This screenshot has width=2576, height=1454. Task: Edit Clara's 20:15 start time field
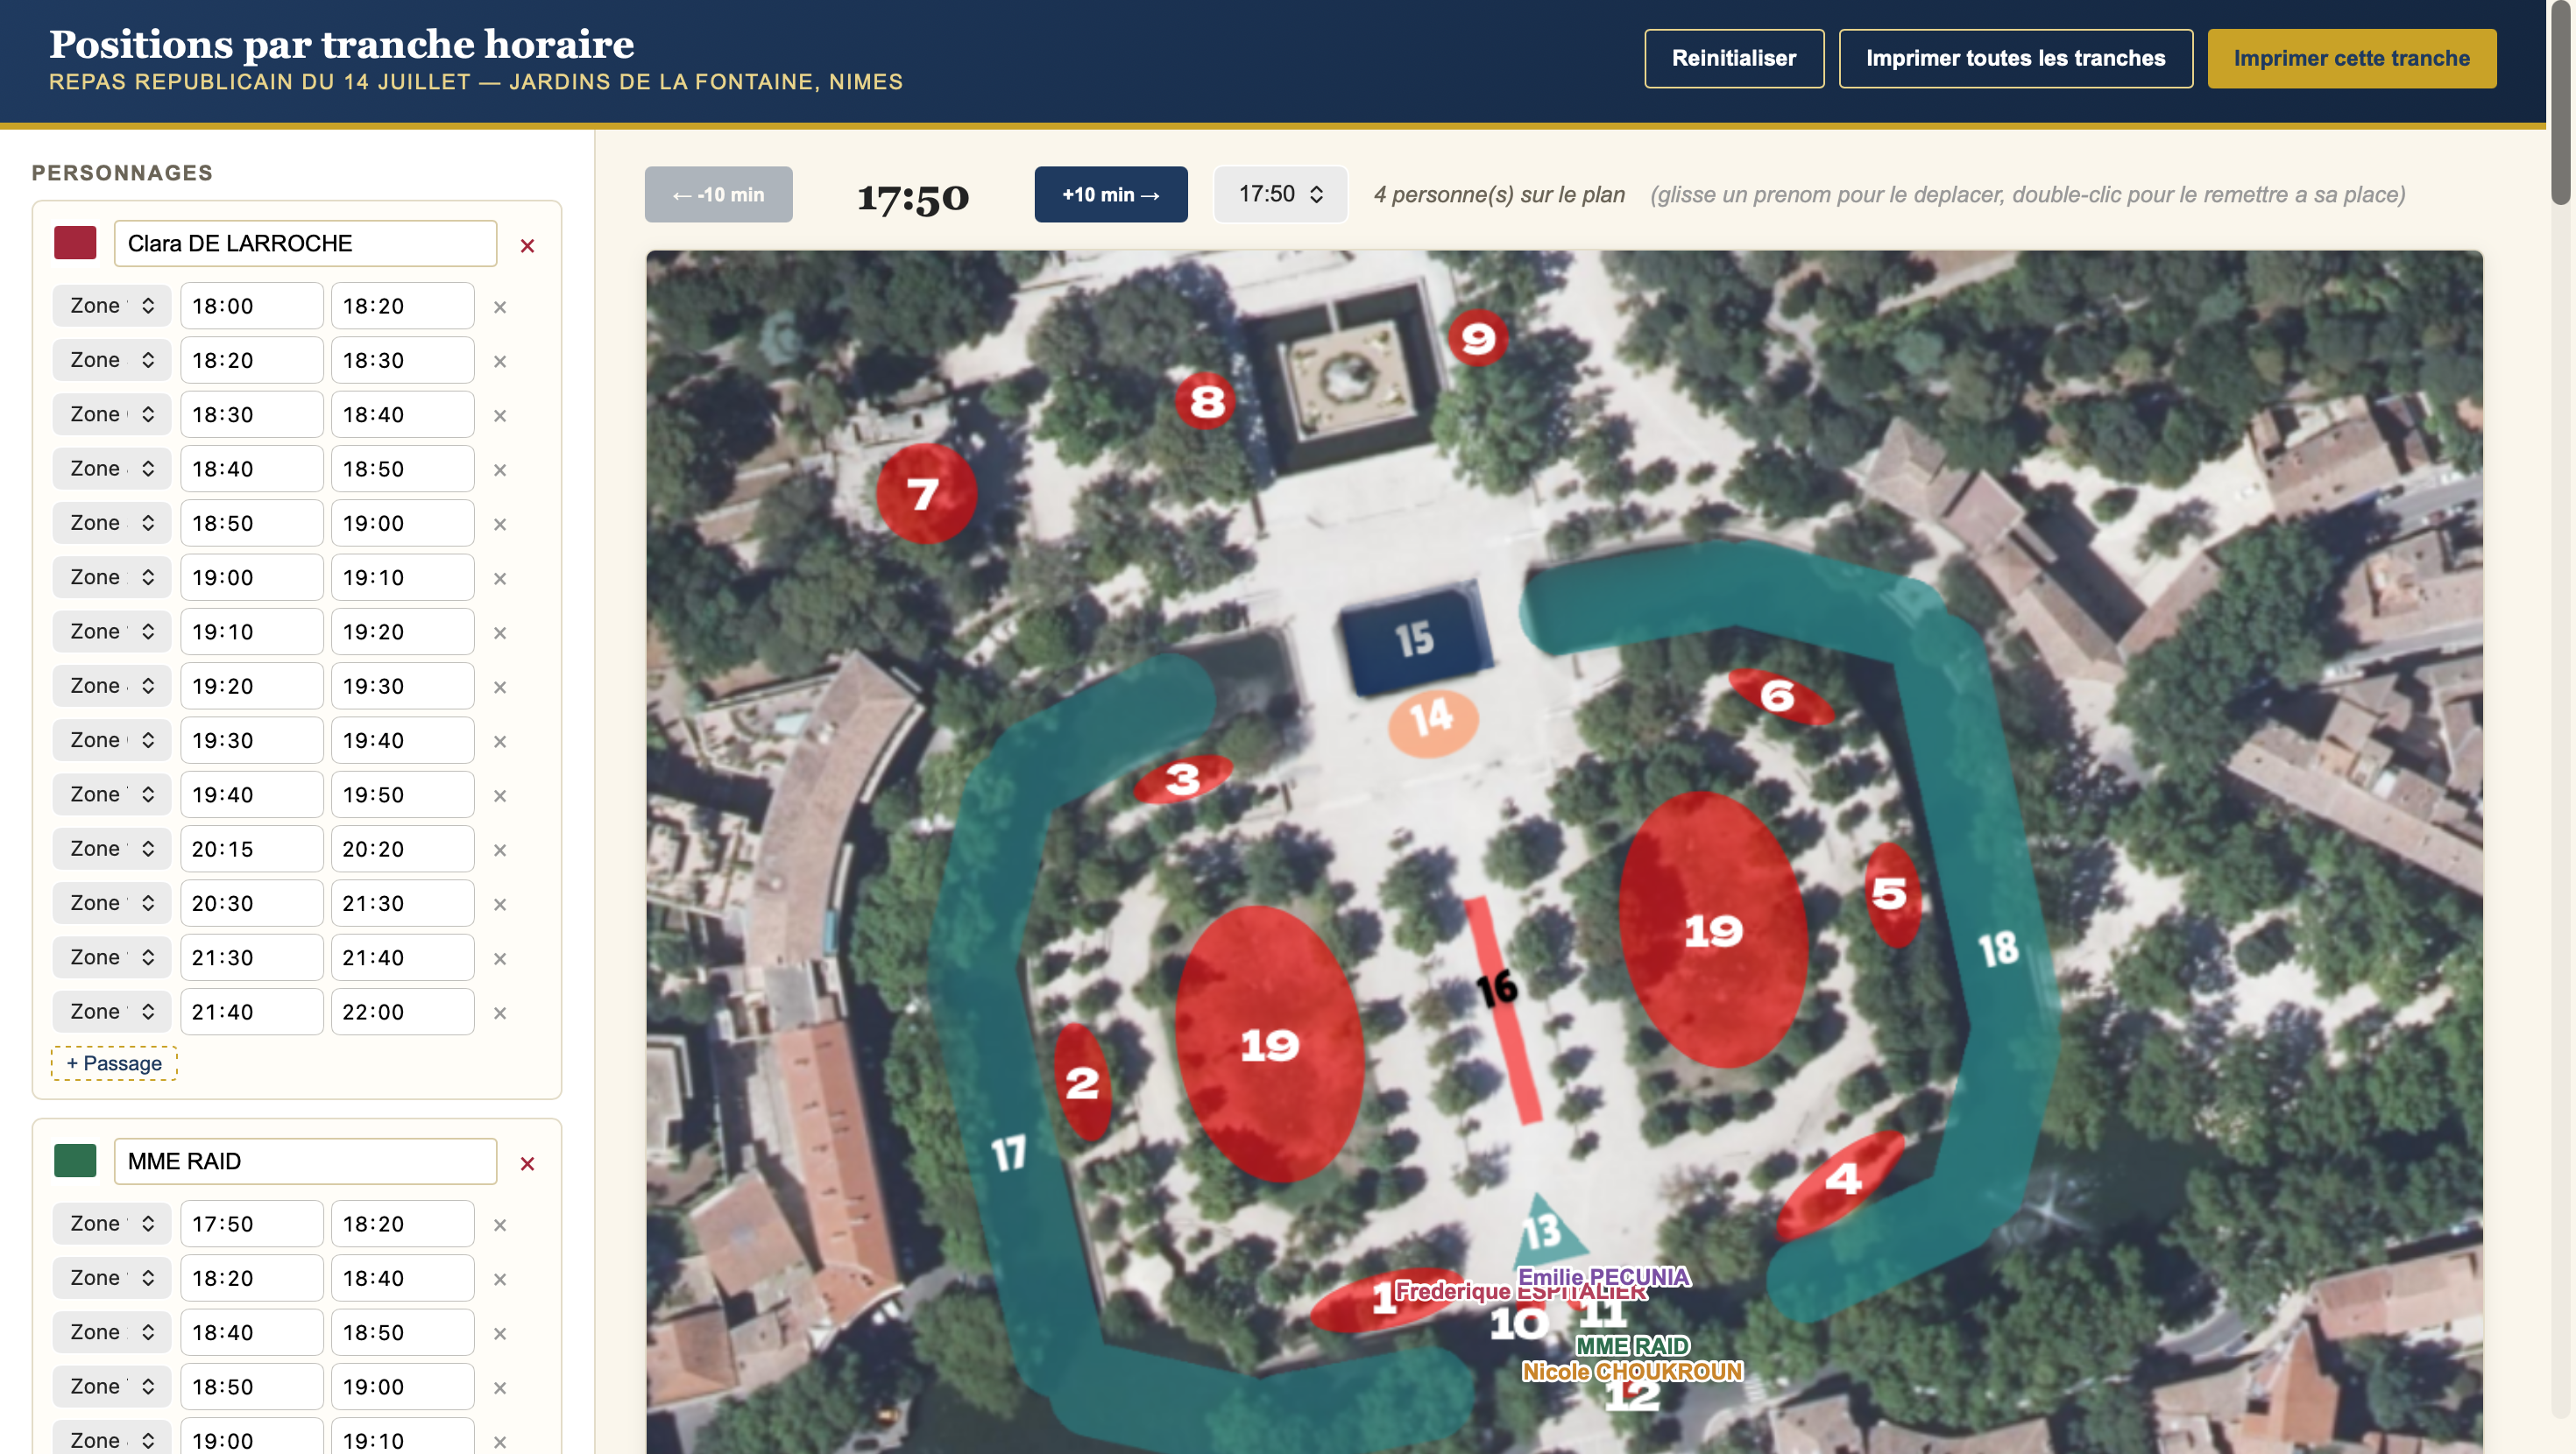coord(252,849)
